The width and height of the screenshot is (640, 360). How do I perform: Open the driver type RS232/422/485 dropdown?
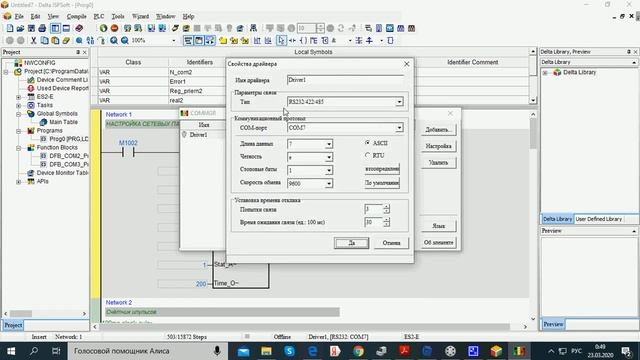[x=399, y=102]
